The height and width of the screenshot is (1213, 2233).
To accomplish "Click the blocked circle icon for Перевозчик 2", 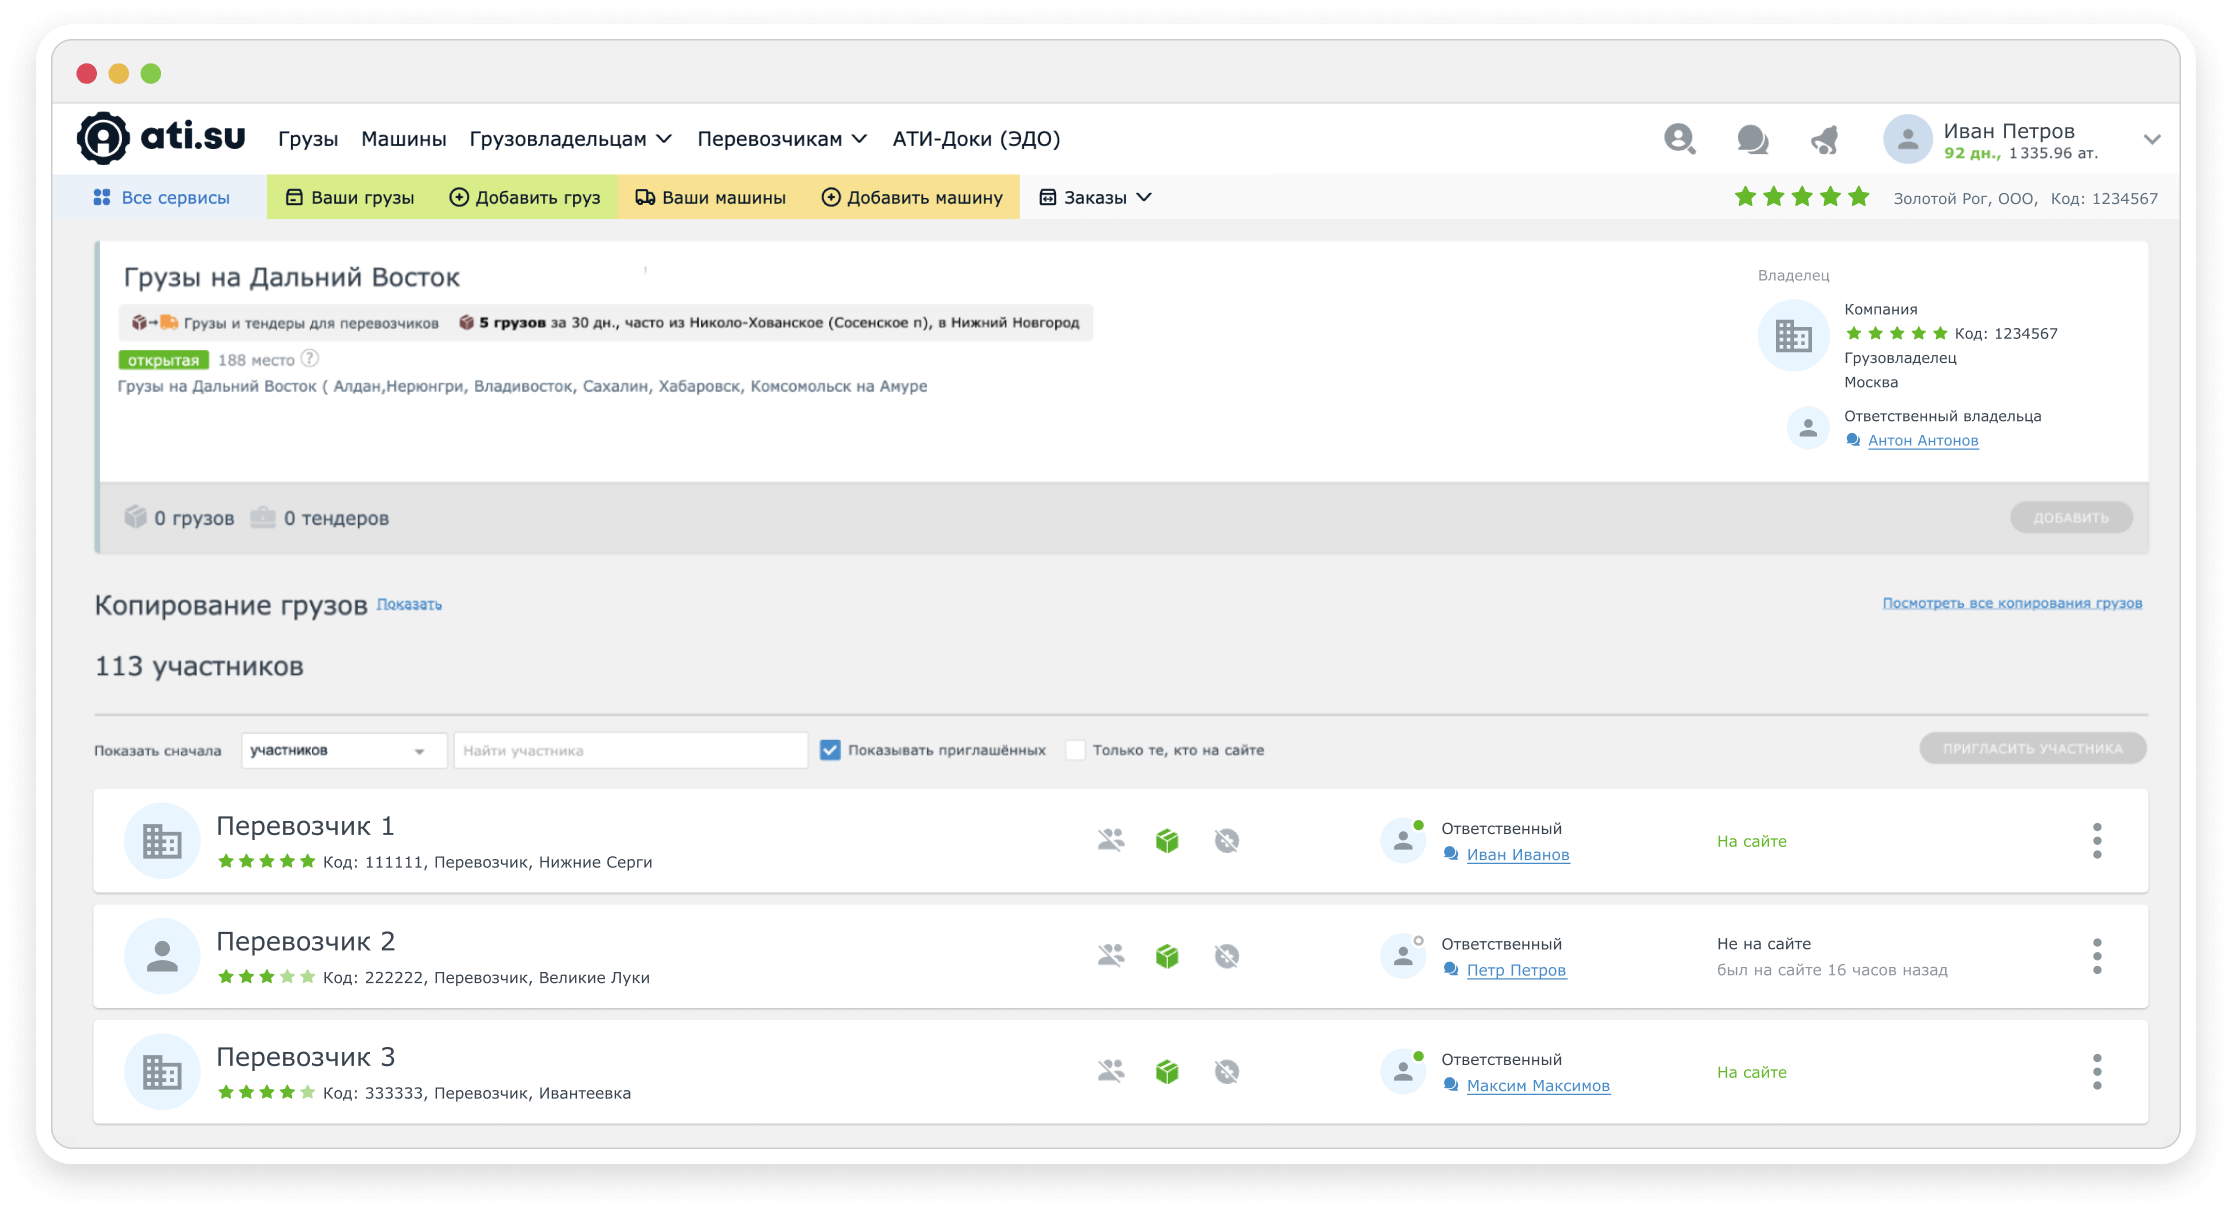I will coord(1227,956).
